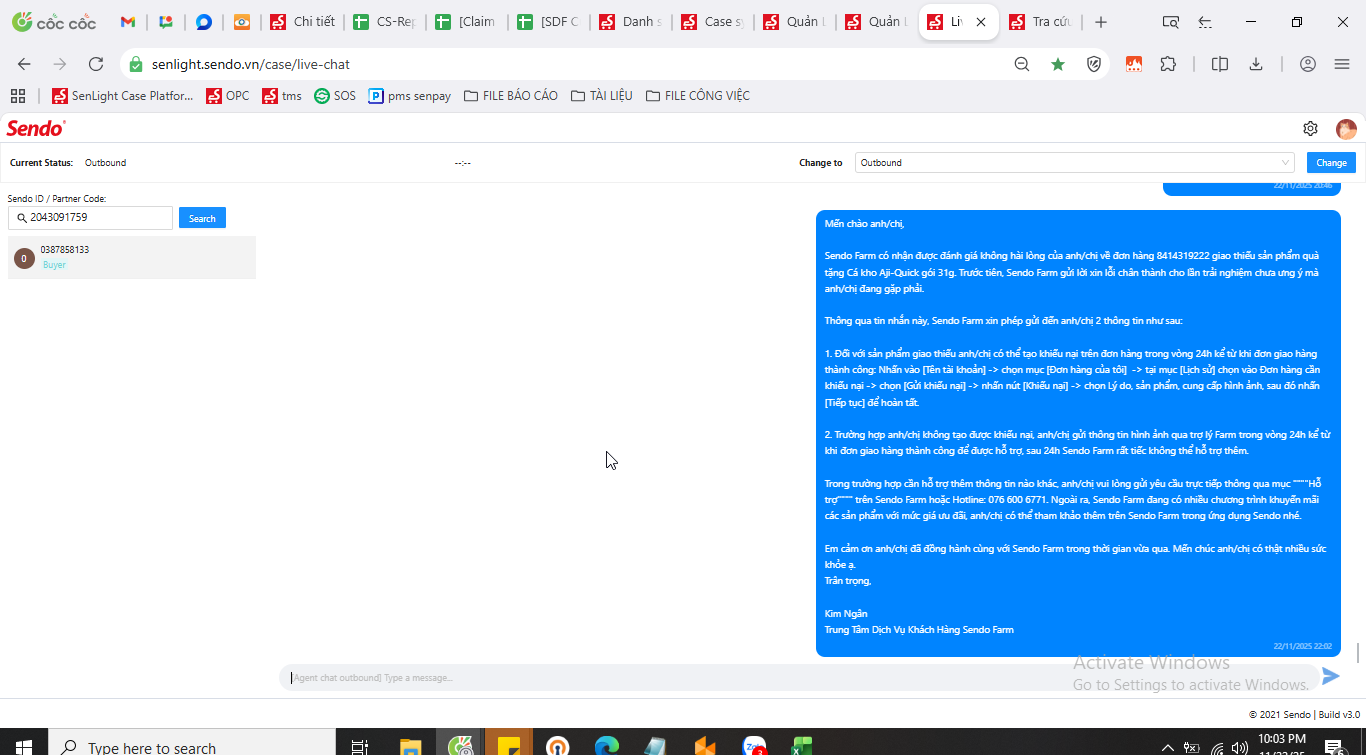Select the buyer conversation 0387858133

click(x=132, y=257)
